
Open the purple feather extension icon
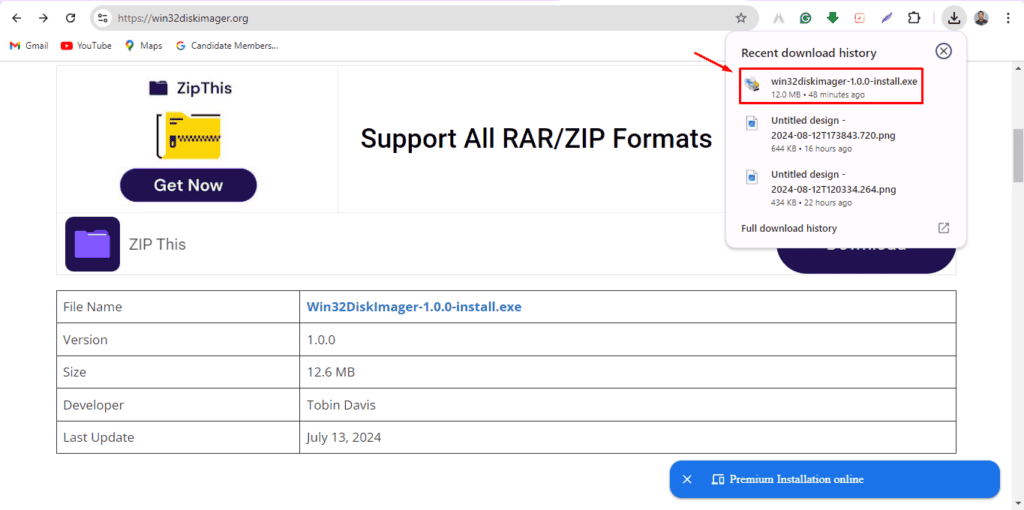coord(886,18)
